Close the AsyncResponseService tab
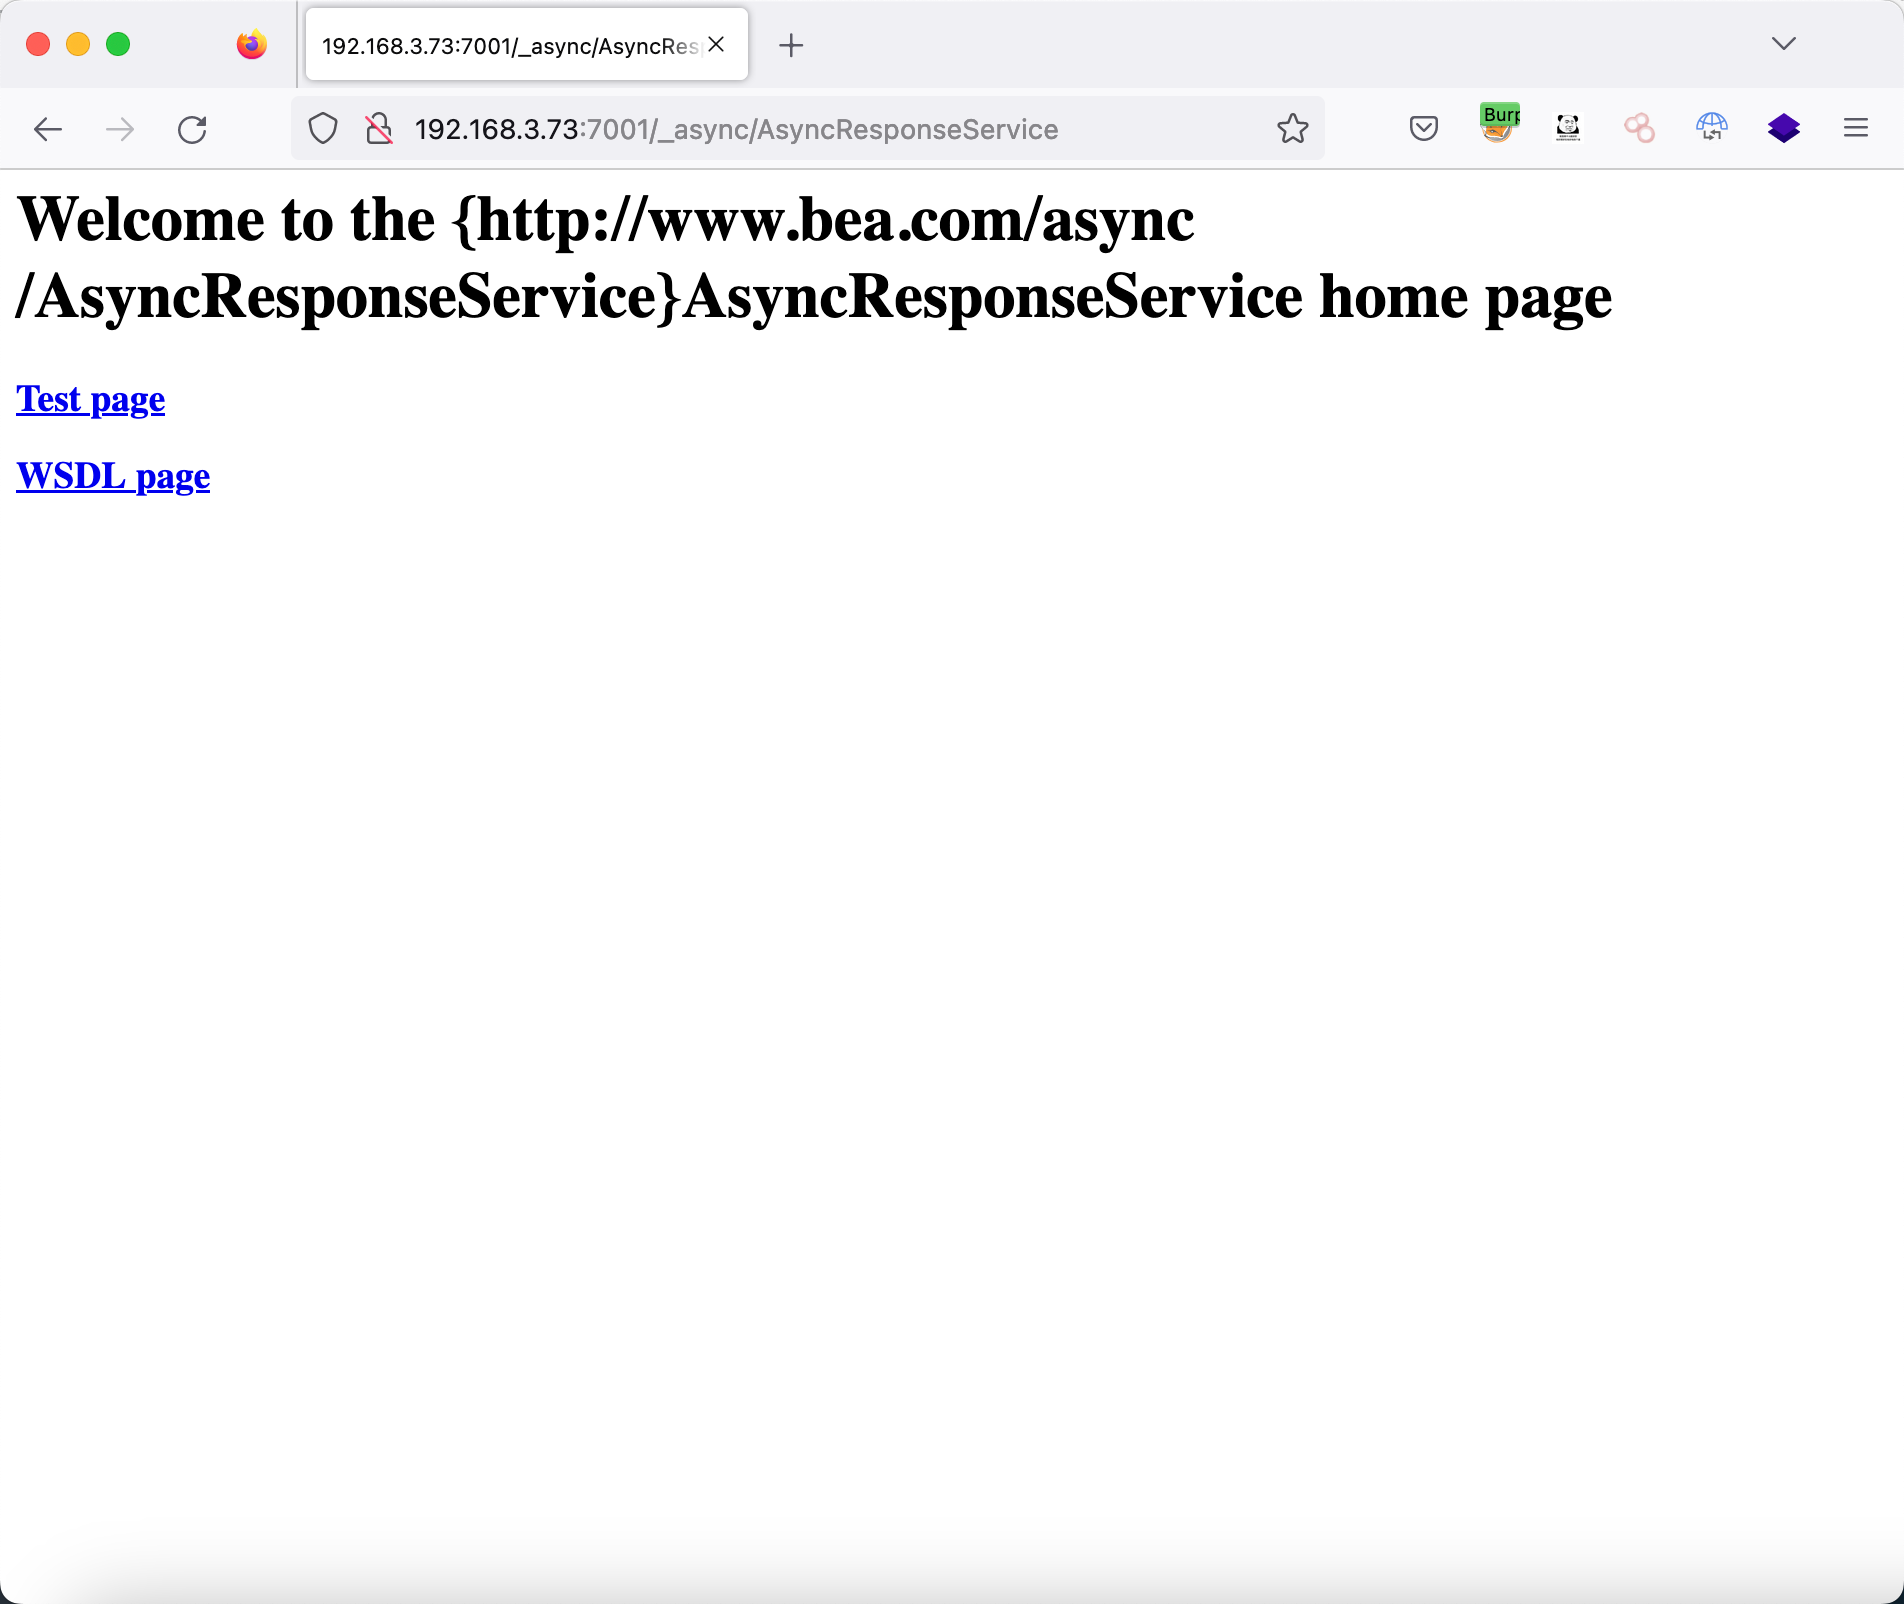 coord(716,45)
